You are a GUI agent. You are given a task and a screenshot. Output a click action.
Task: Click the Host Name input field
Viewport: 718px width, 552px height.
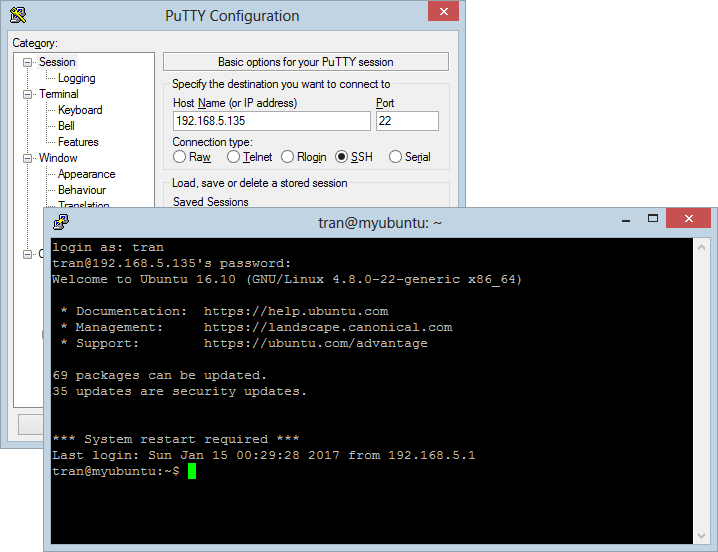[x=272, y=121]
